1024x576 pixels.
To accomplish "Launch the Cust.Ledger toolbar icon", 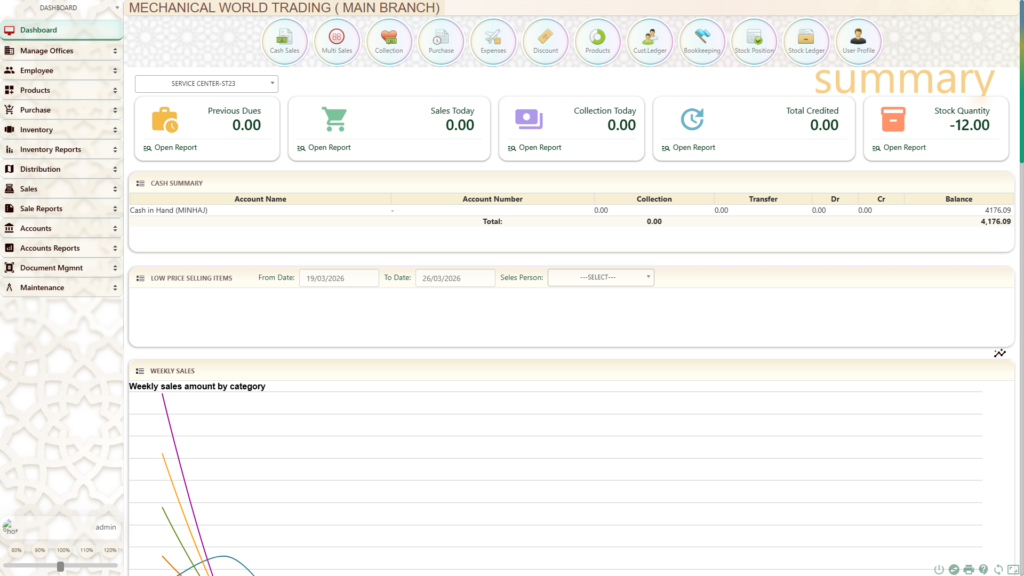I will pos(649,41).
